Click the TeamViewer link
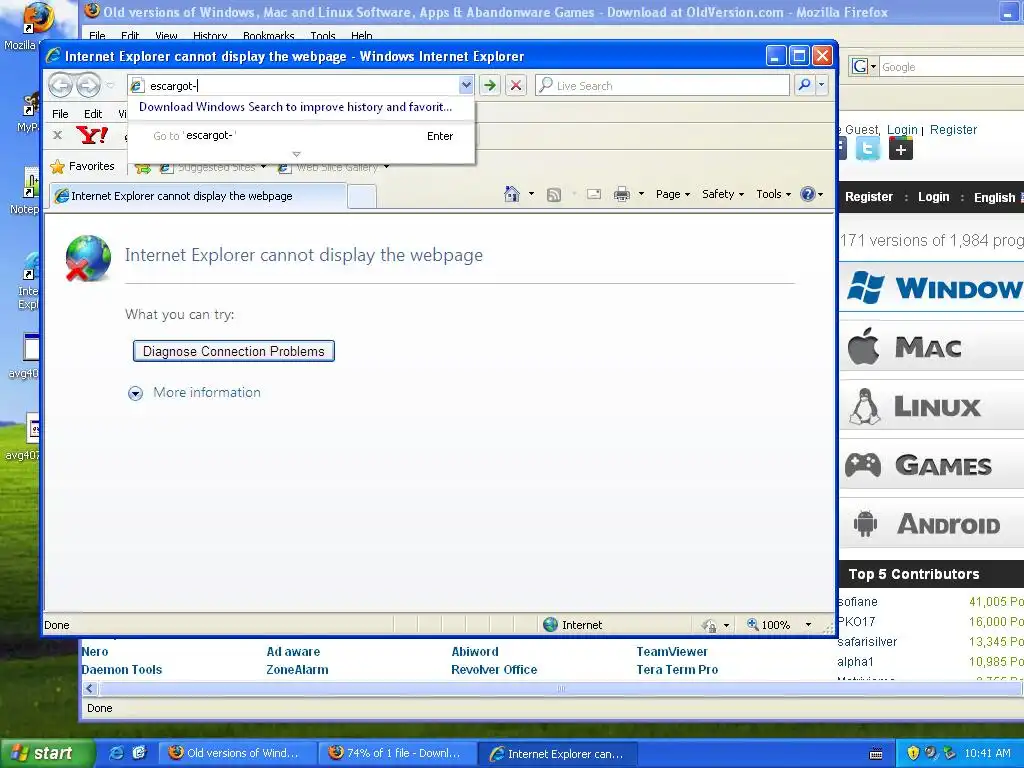 (x=671, y=651)
